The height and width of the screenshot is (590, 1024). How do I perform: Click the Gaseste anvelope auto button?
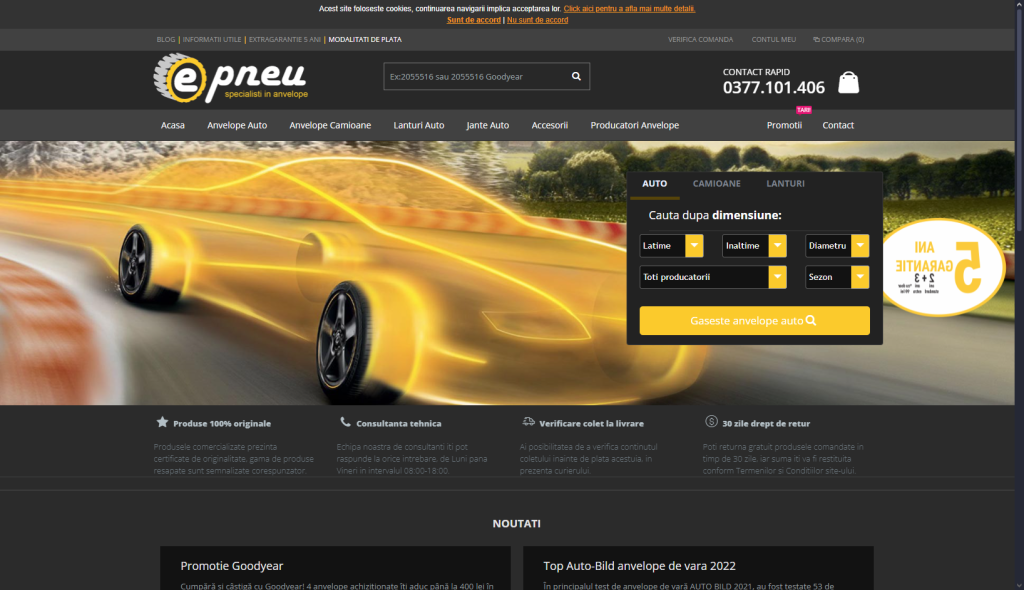coord(754,321)
